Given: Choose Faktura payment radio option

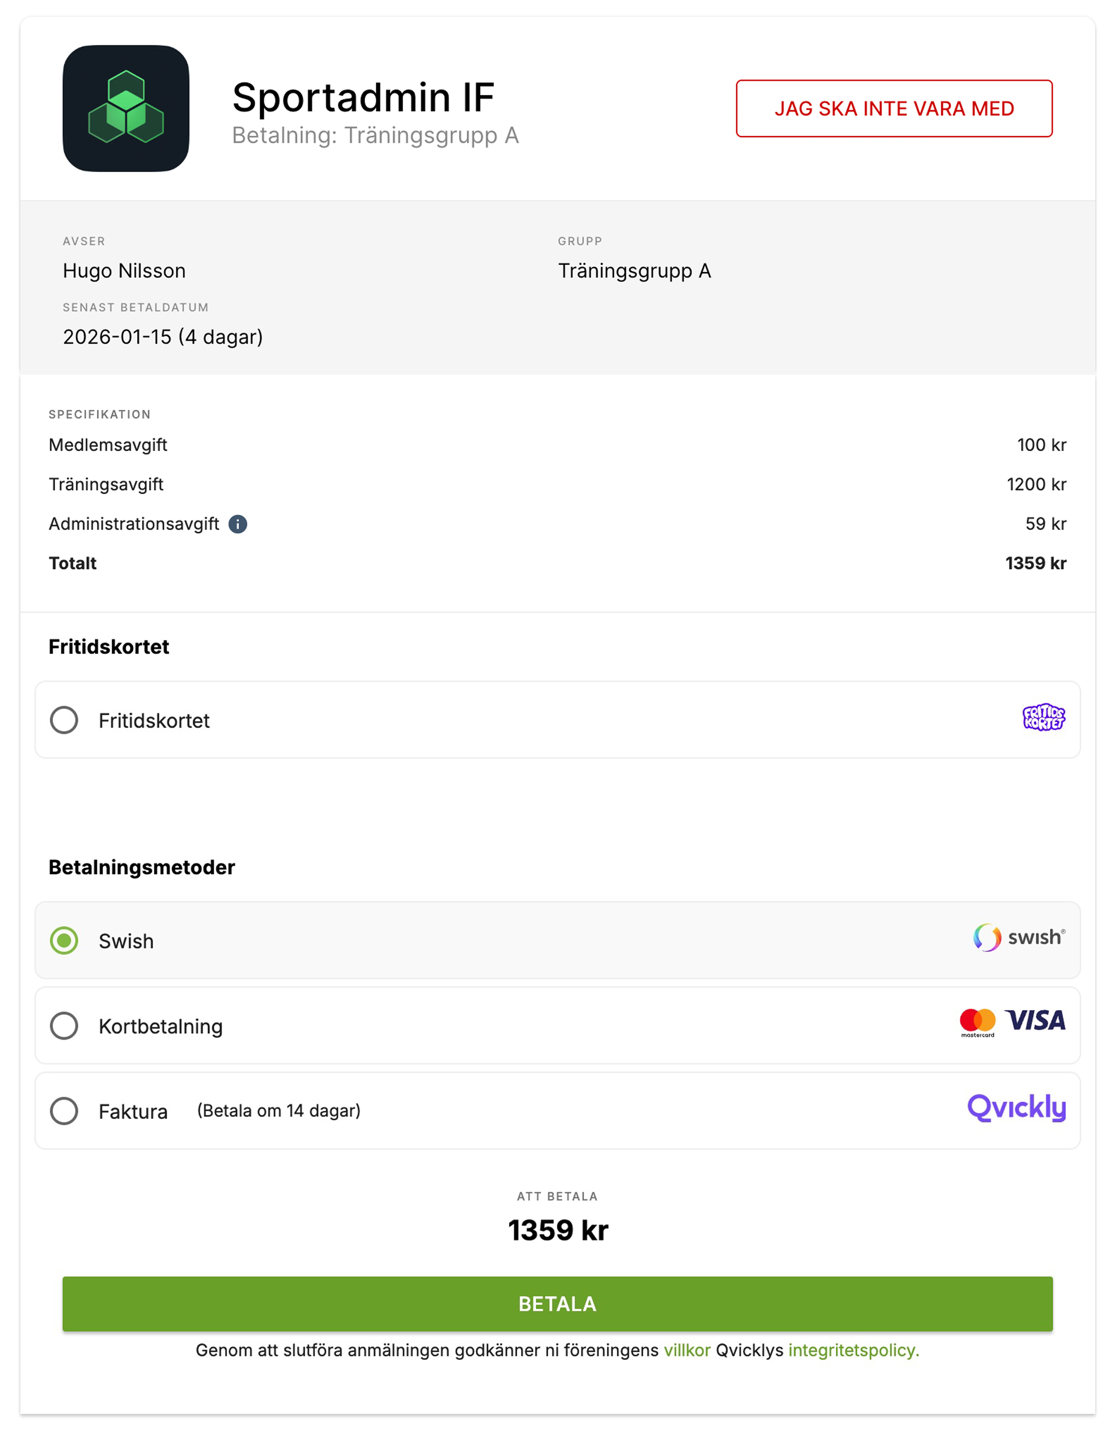Looking at the screenshot, I should [x=65, y=1111].
